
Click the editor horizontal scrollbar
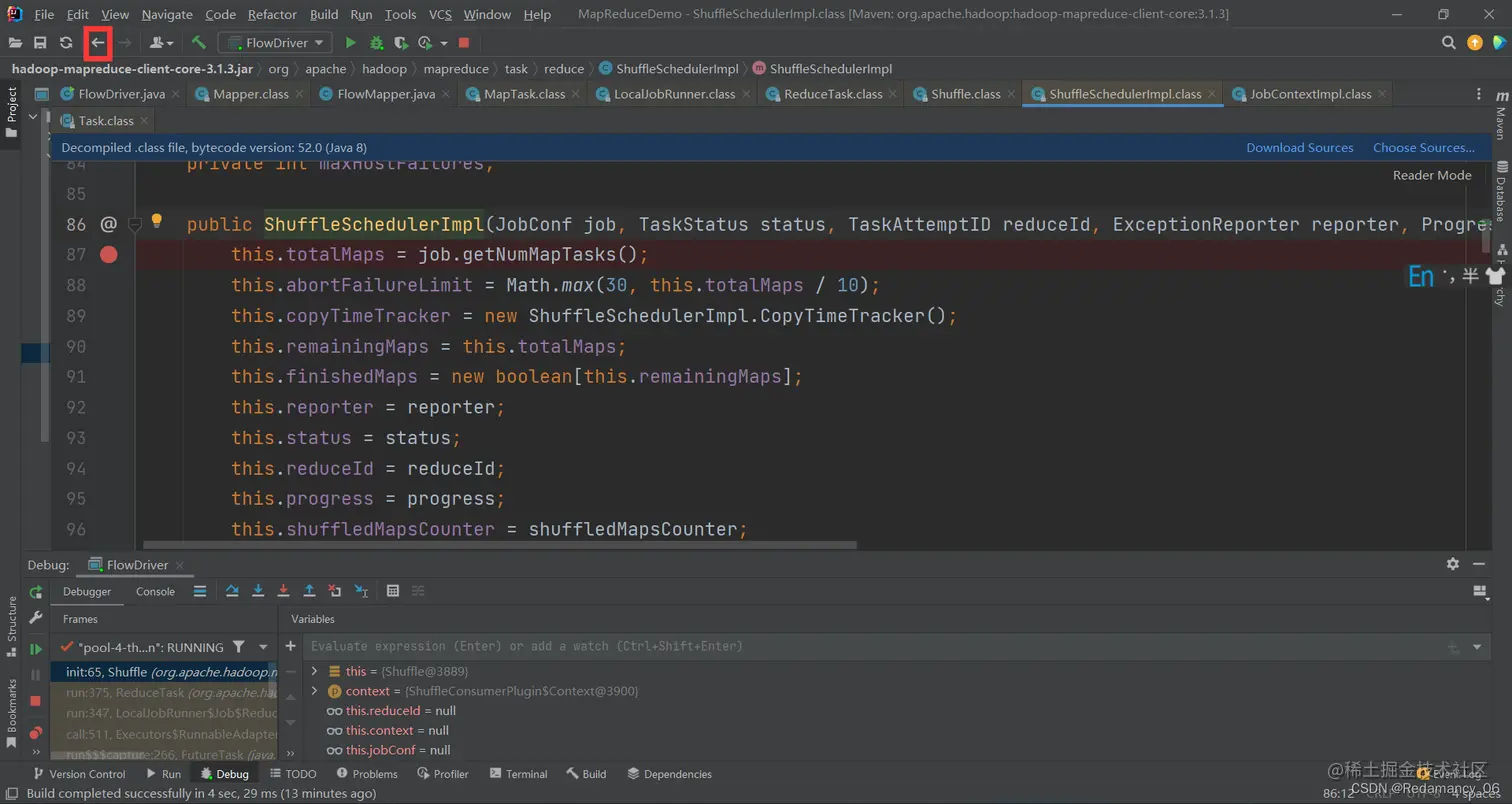(500, 545)
